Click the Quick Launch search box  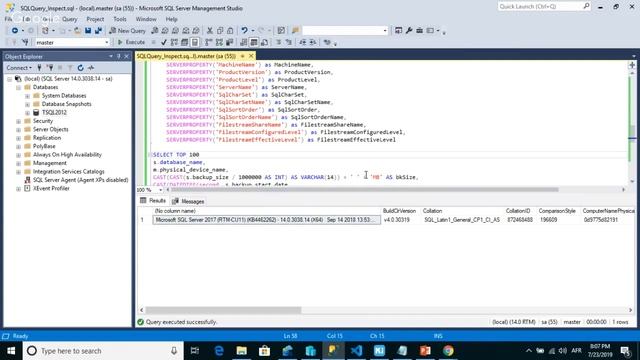tap(544, 7)
